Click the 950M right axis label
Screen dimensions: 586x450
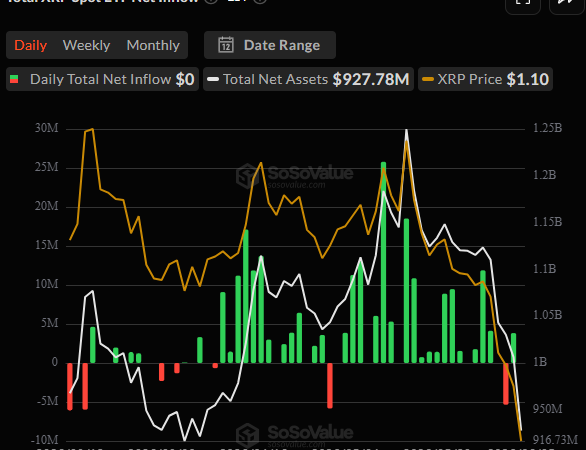[x=548, y=409]
